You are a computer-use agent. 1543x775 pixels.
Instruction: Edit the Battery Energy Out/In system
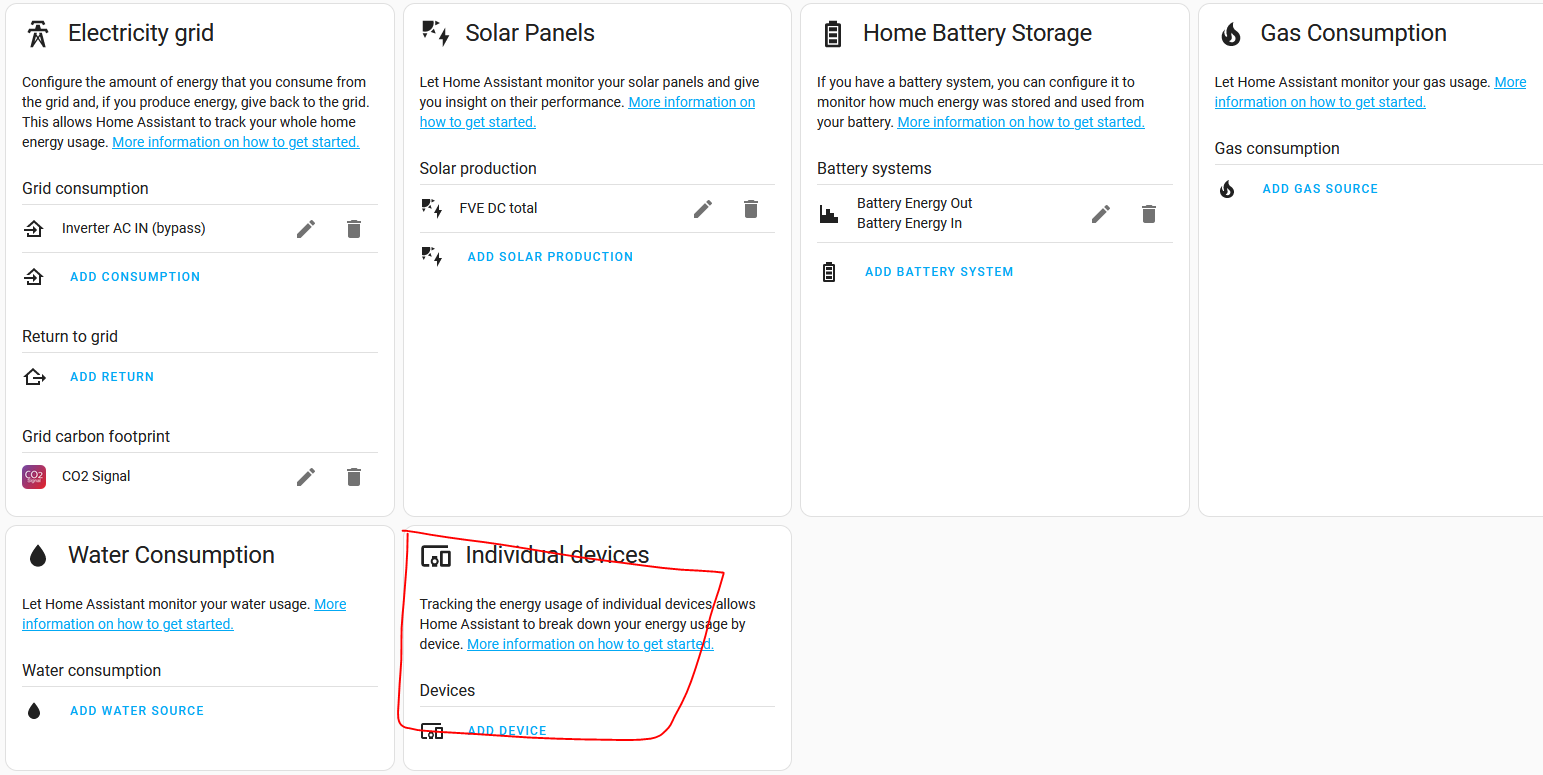[x=1101, y=214]
